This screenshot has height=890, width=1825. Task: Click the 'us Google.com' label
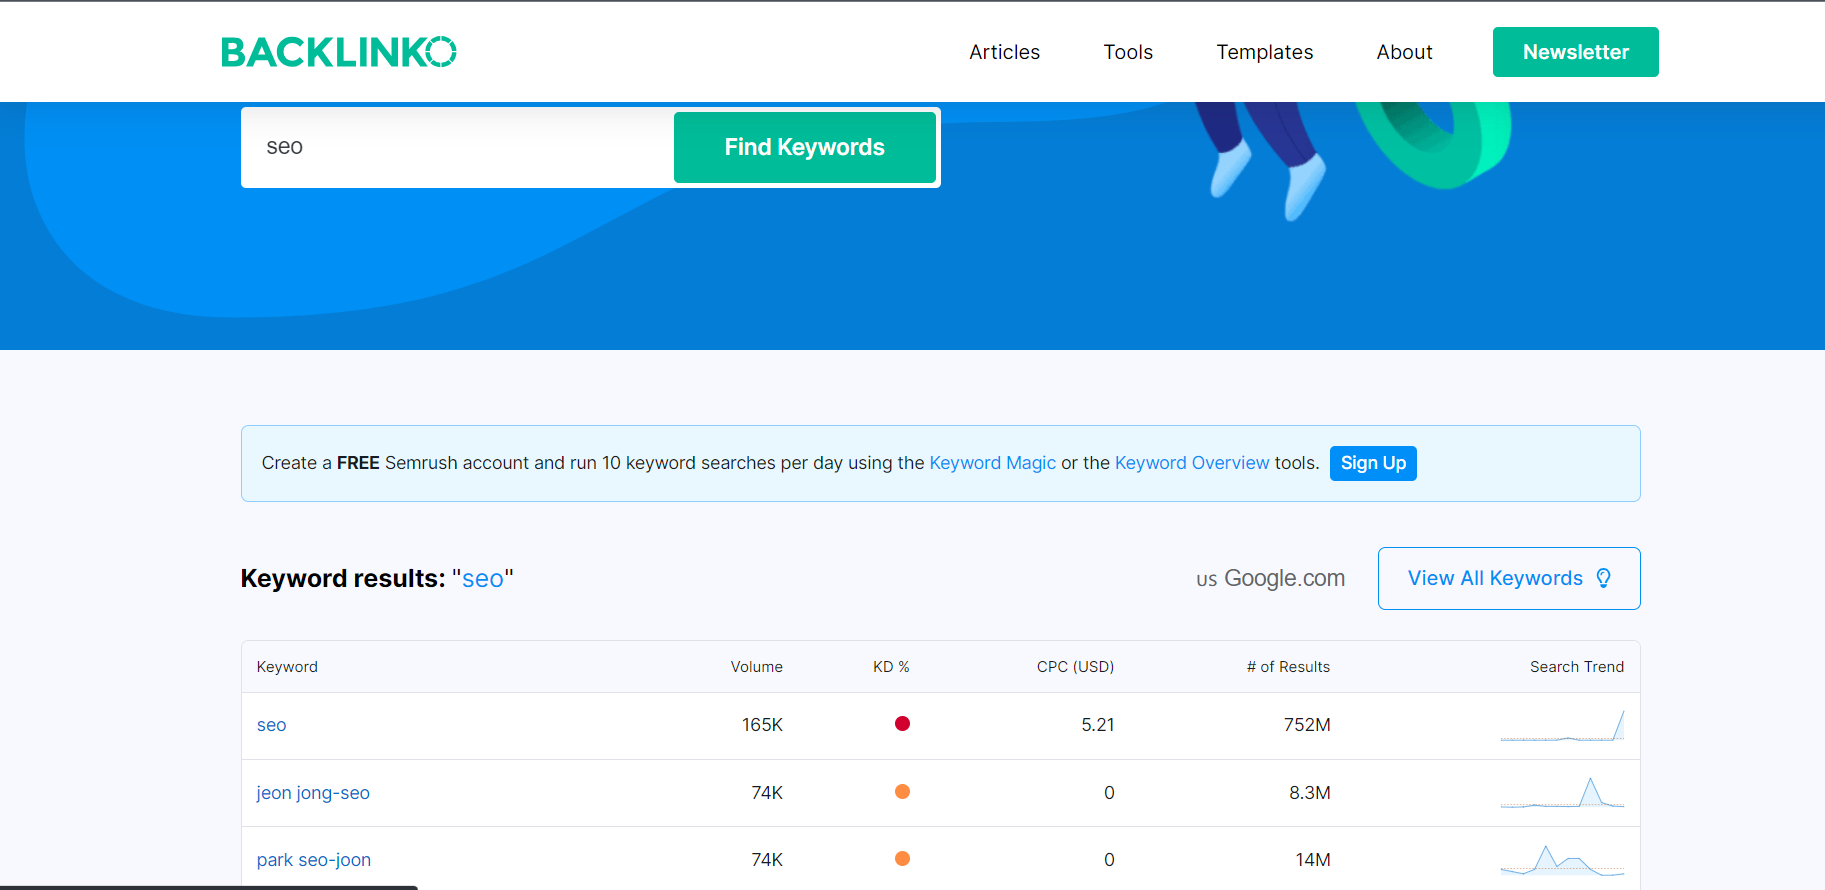(1270, 578)
